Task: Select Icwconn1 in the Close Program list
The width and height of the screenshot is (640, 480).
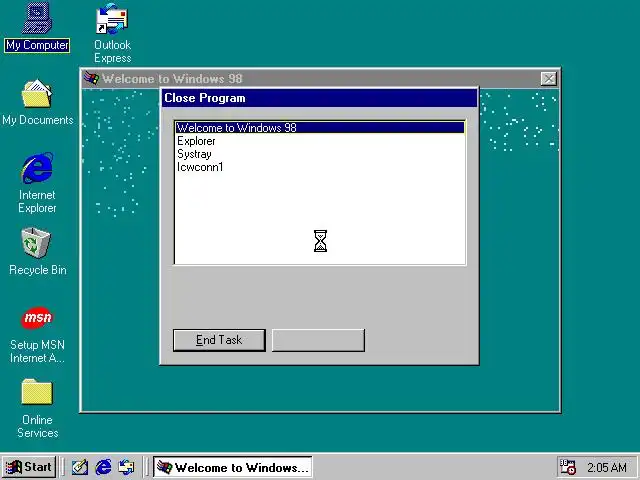Action: tap(320, 167)
